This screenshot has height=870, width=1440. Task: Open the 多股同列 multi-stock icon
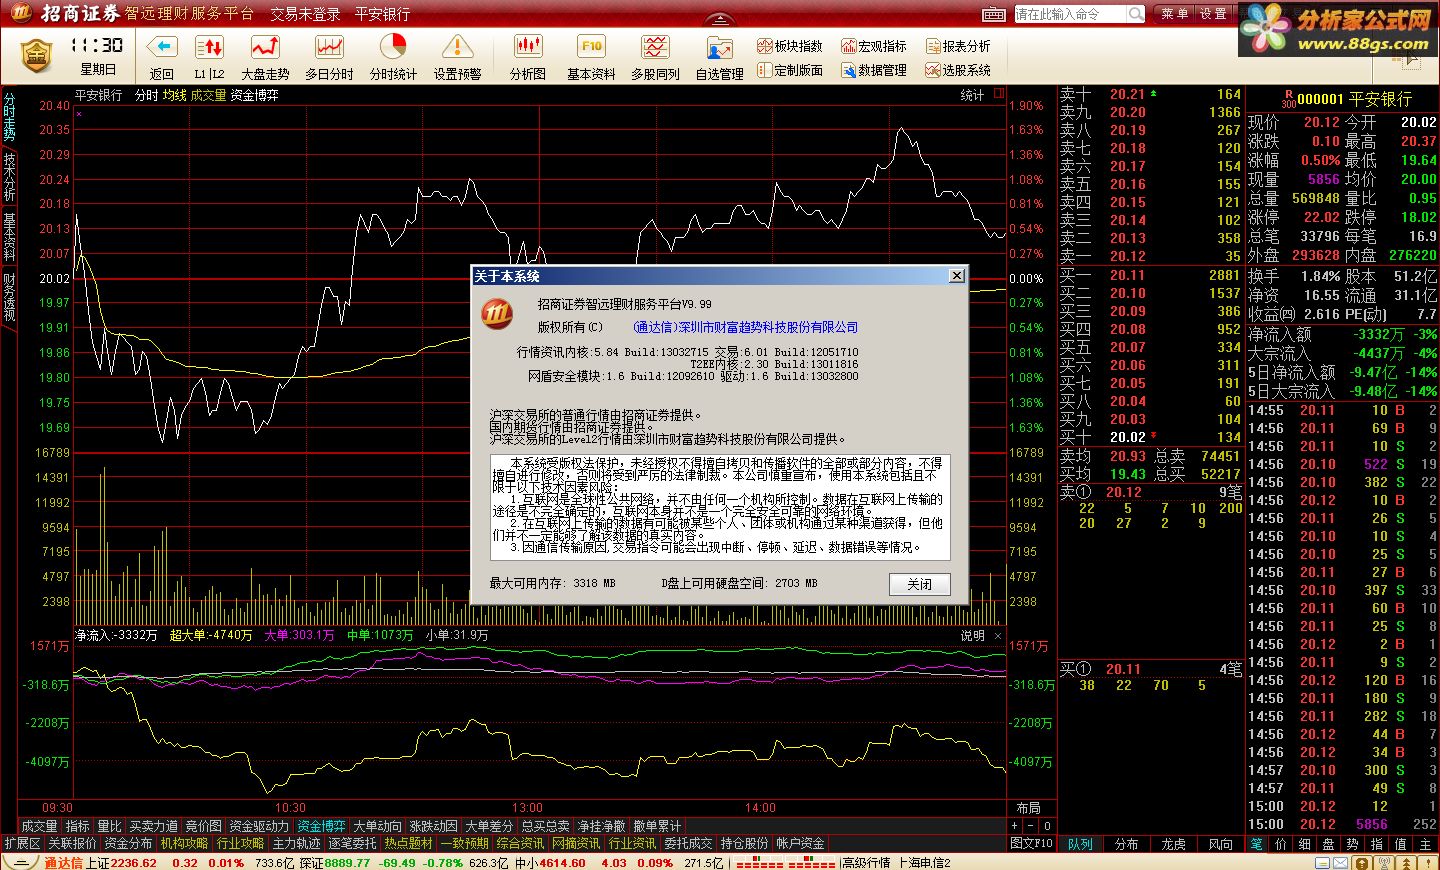point(655,47)
